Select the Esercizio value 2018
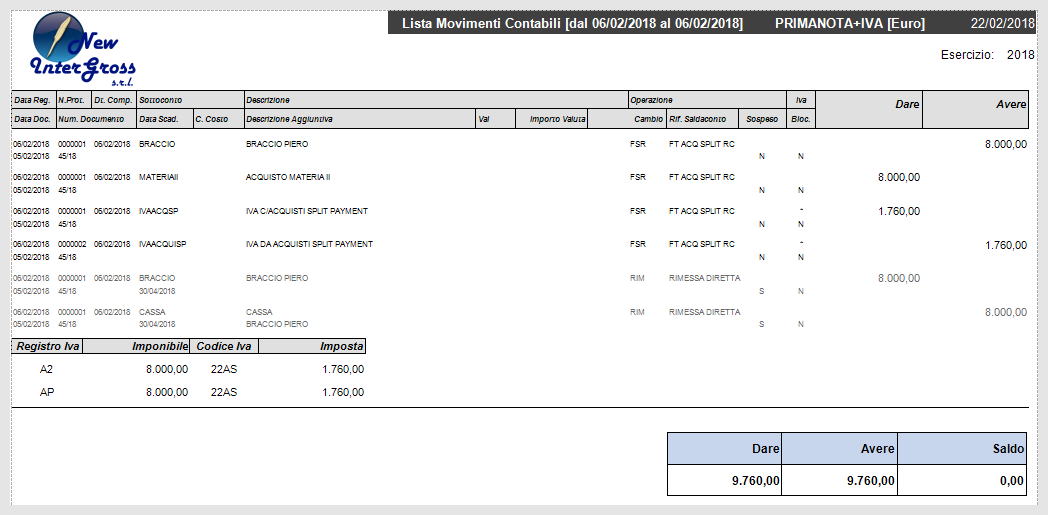This screenshot has height=515, width=1048. coord(1021,55)
